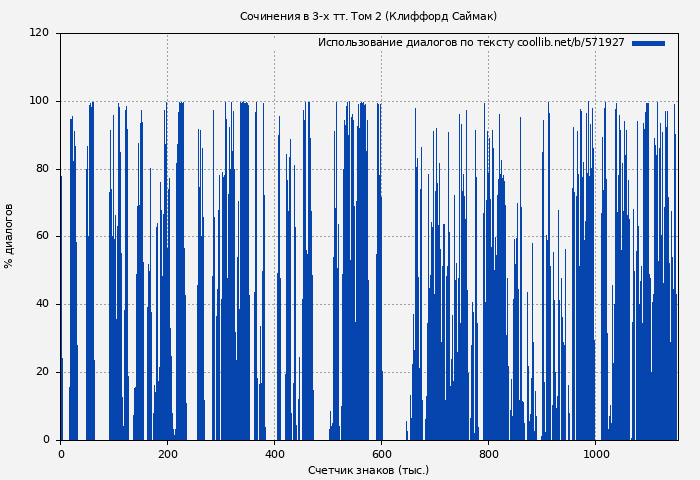
Task: Click the x-axis label 'Счетчик знаков (тыс.)'
Action: pos(368,470)
